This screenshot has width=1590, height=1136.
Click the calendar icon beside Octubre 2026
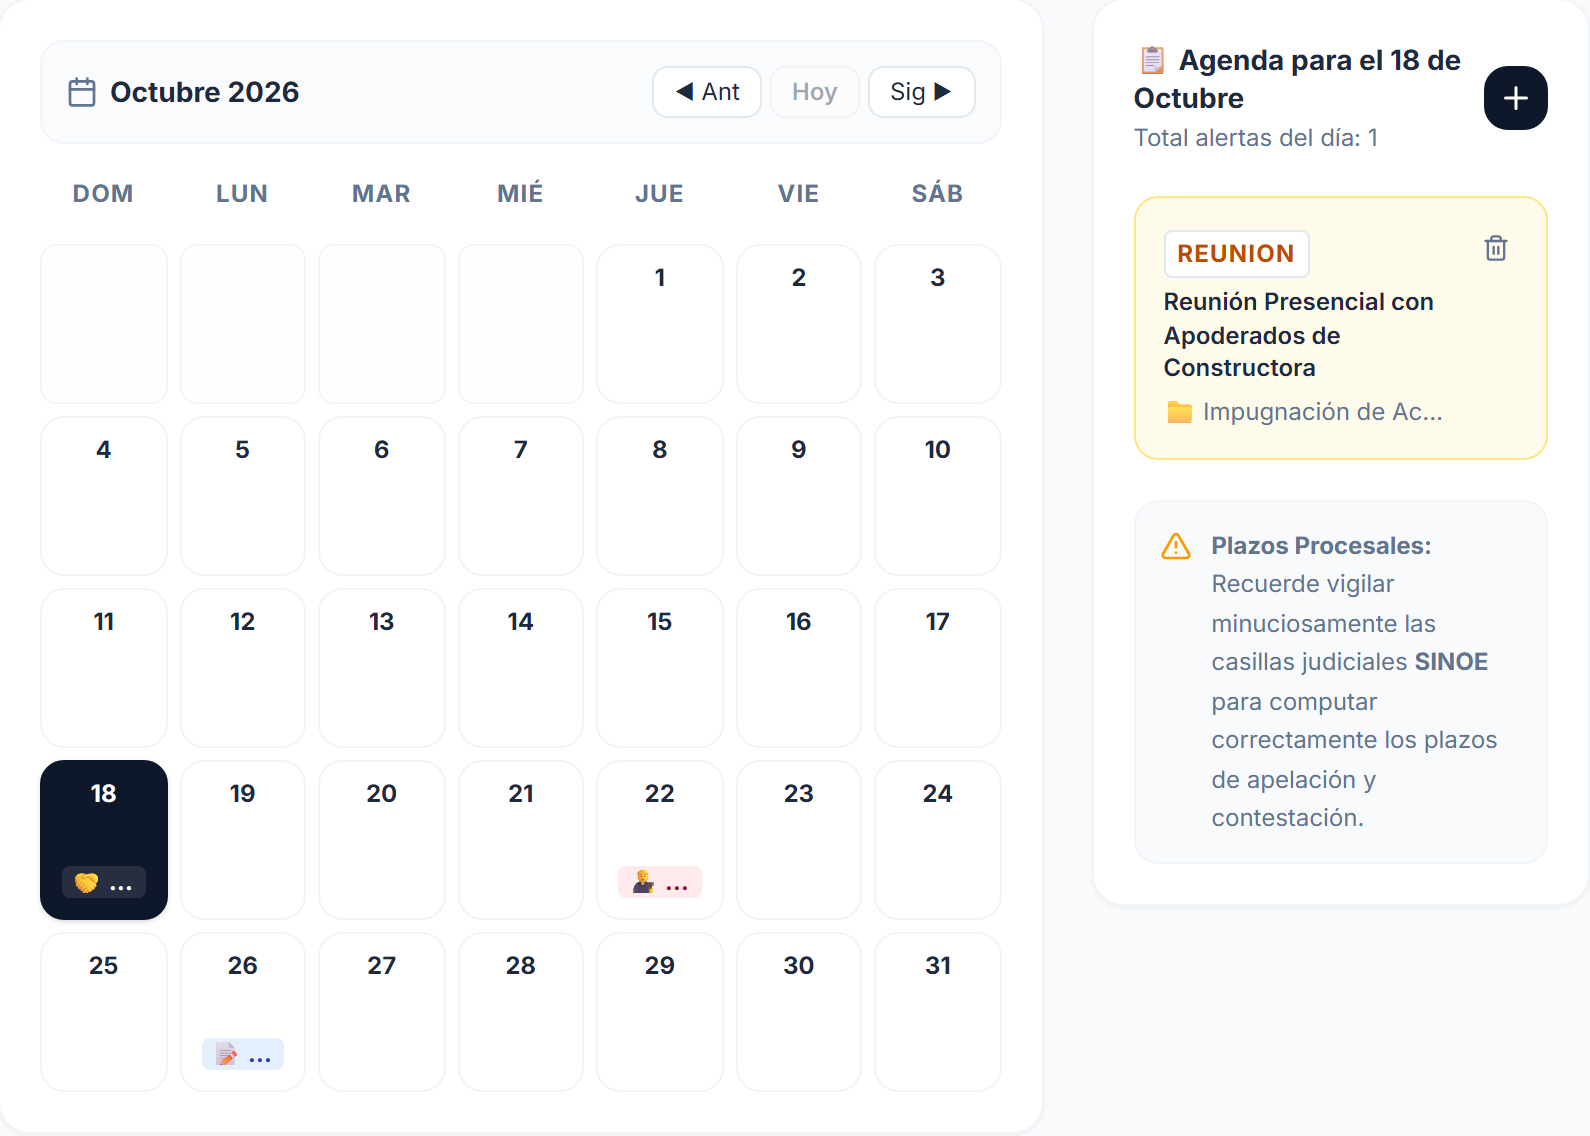point(82,92)
